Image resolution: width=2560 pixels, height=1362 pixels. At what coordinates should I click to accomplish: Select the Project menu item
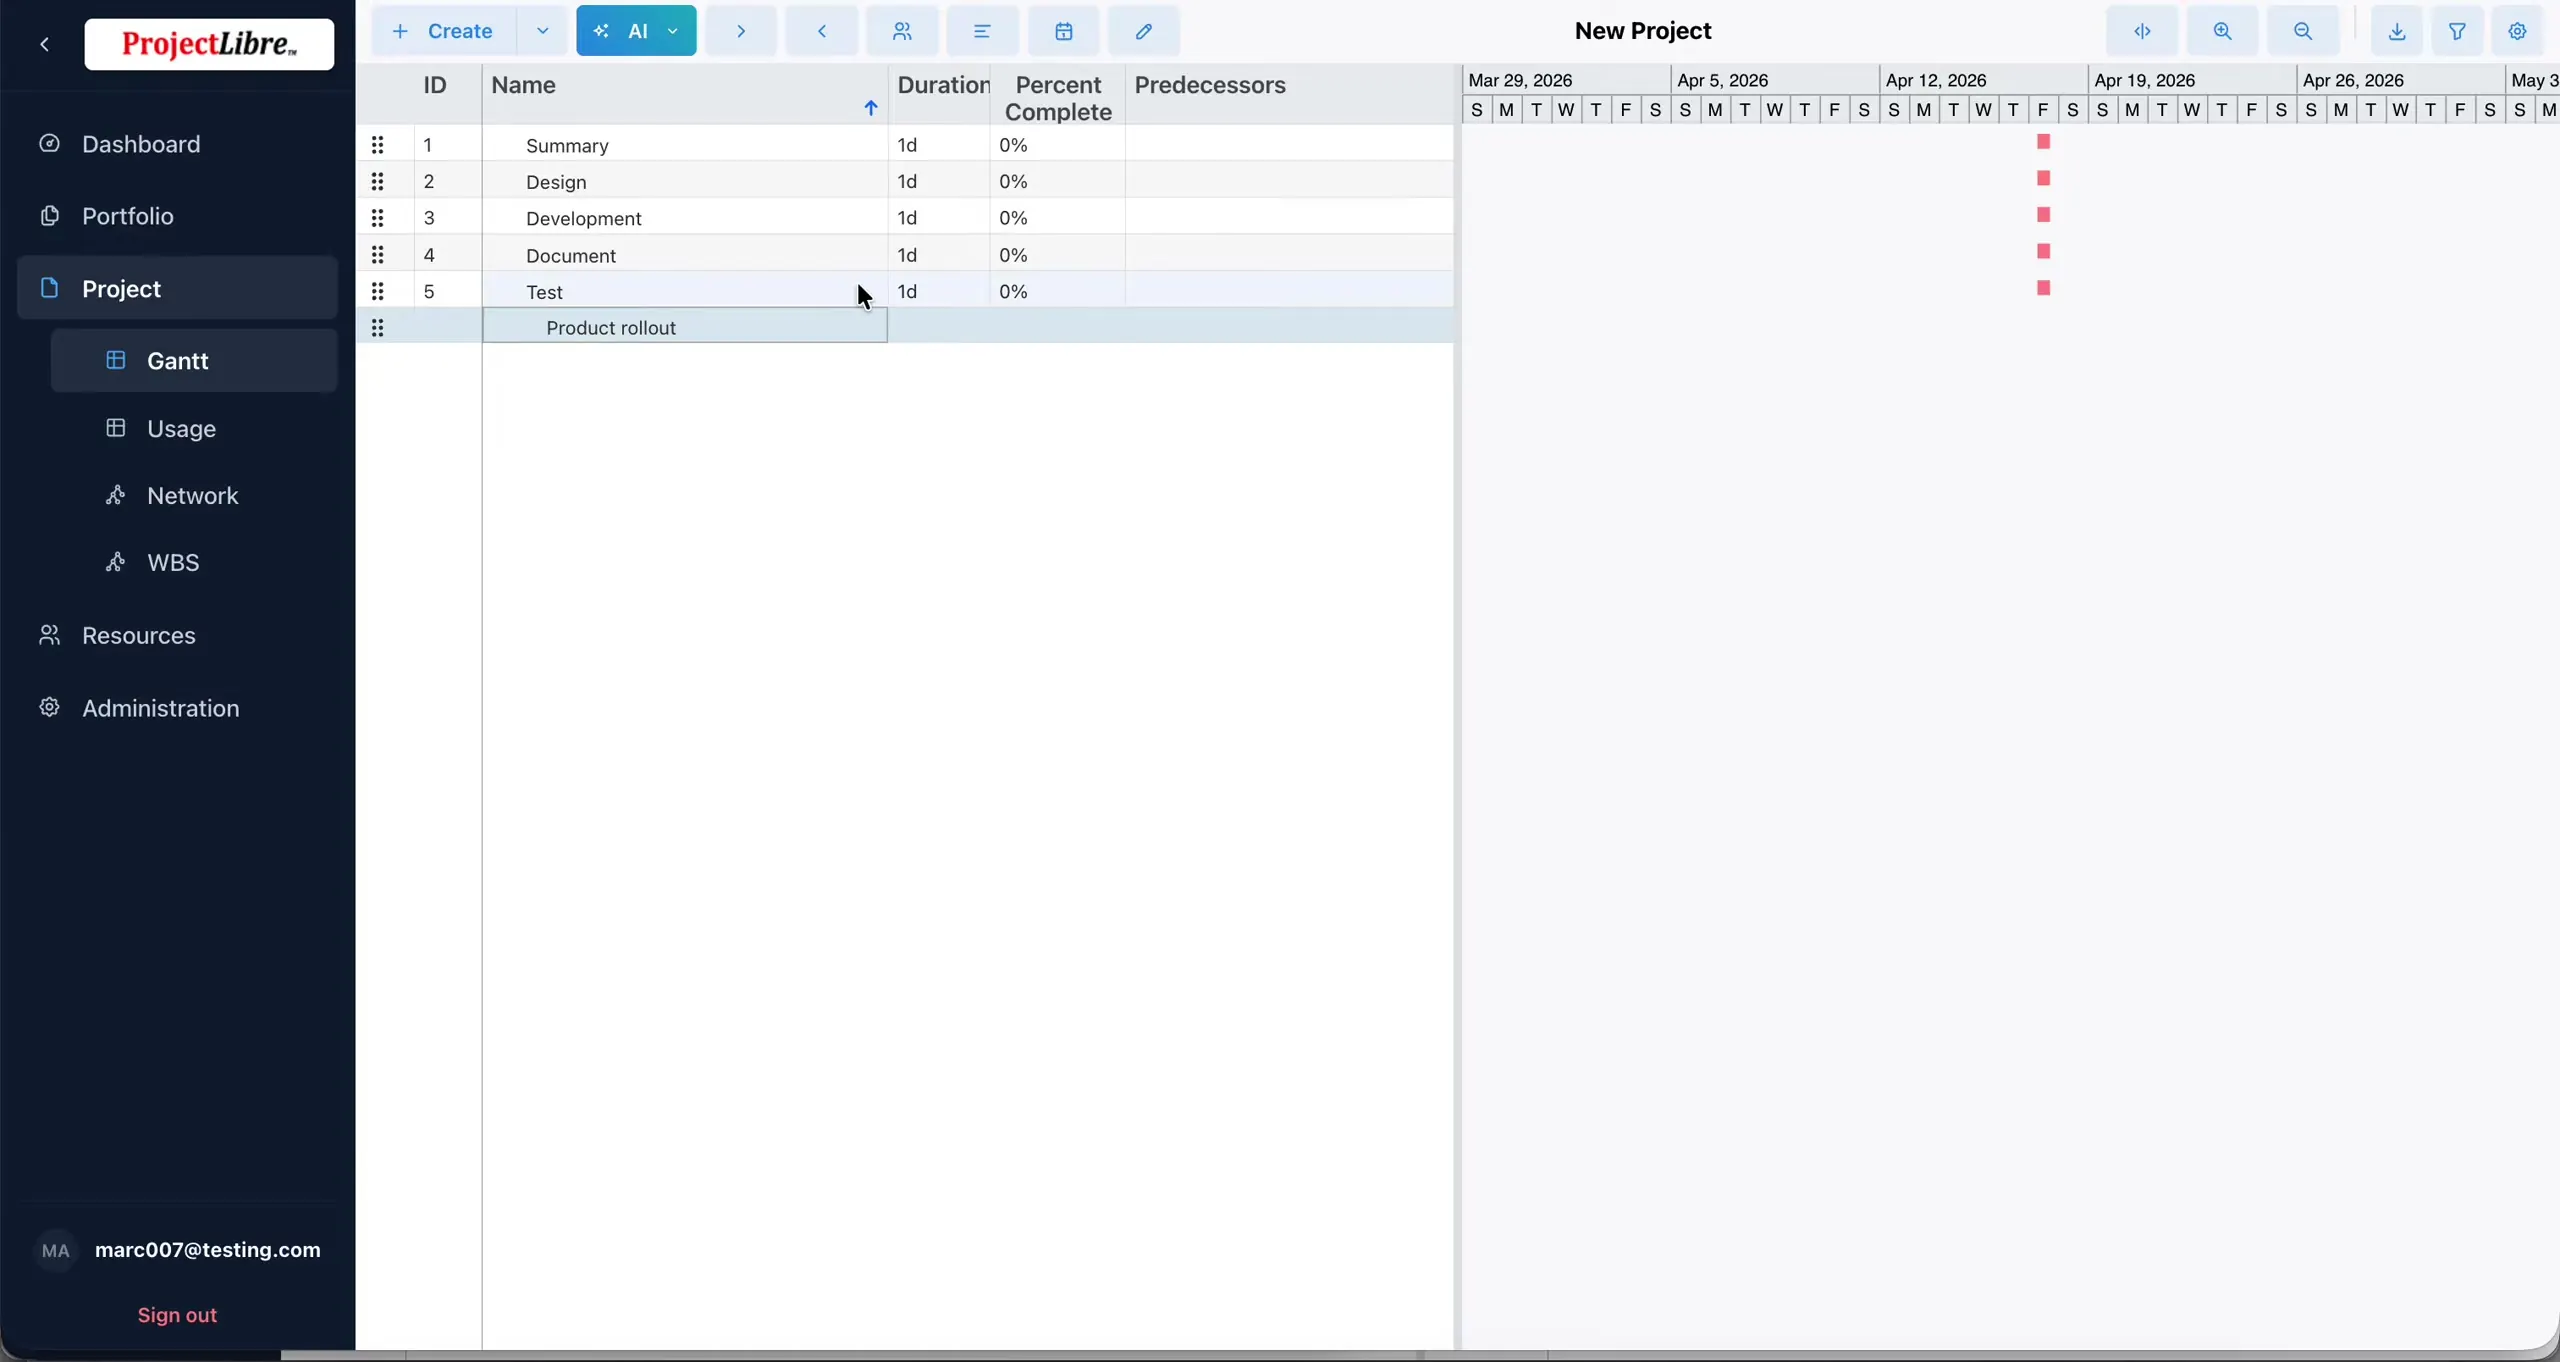click(178, 288)
